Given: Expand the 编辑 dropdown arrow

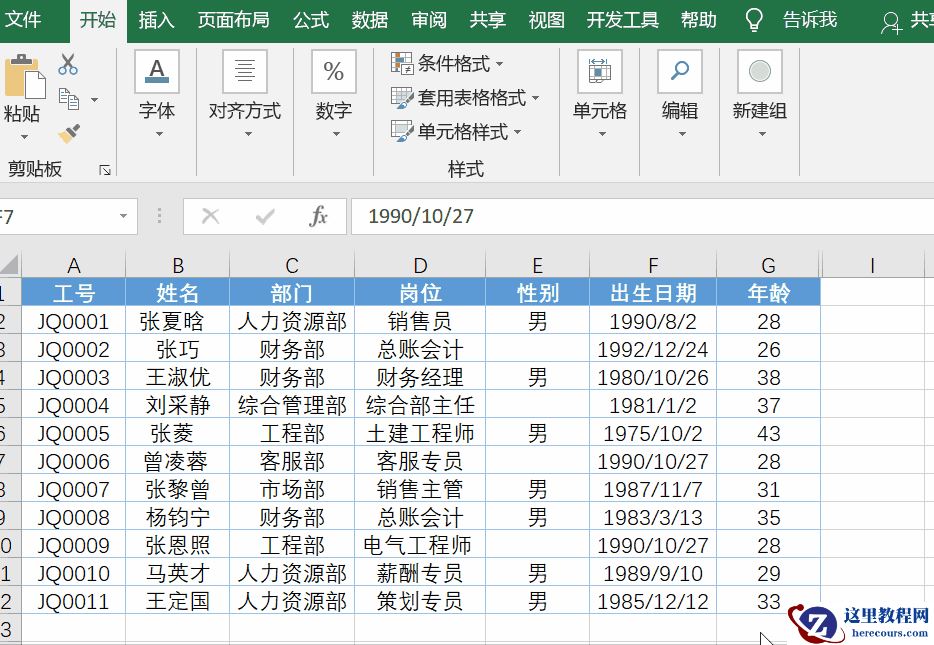Looking at the screenshot, I should click(x=683, y=134).
